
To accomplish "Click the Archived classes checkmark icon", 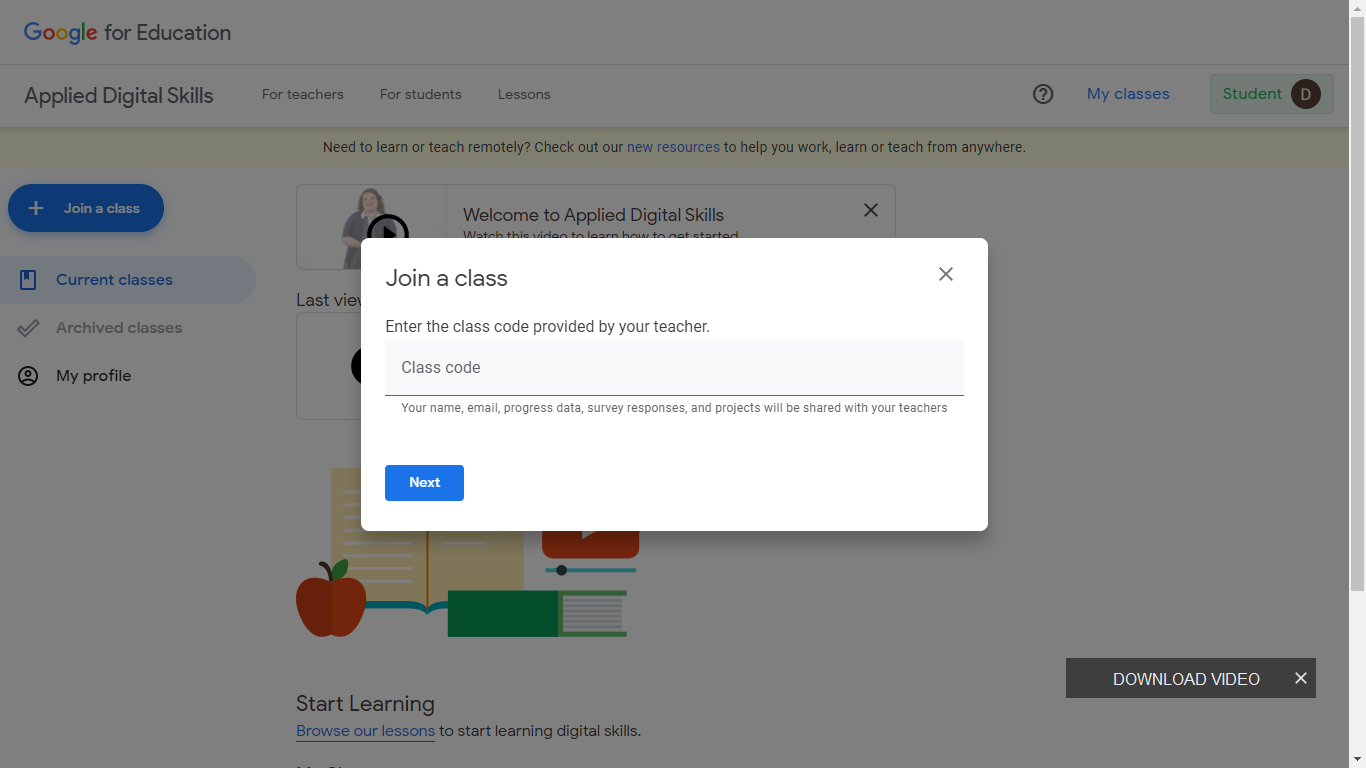I will pos(28,328).
